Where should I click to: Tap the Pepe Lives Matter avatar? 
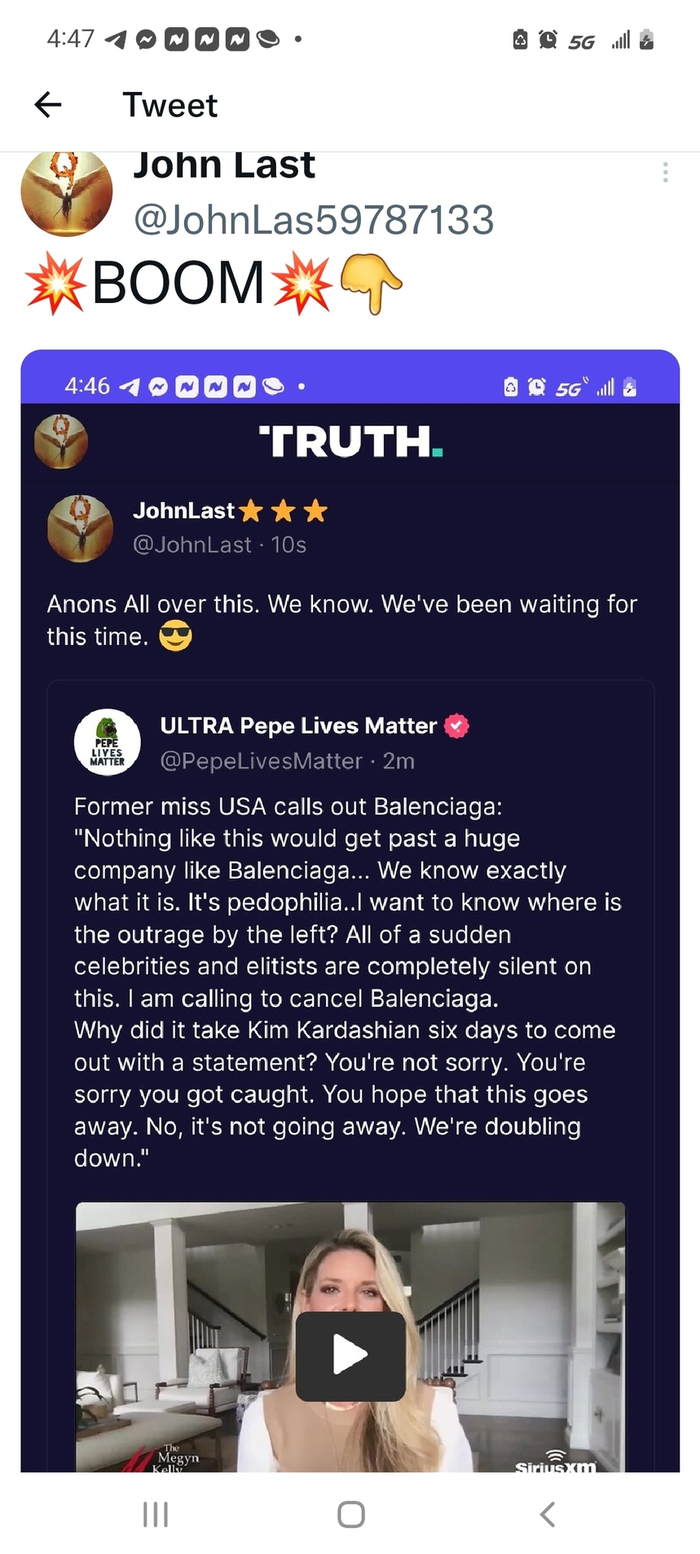pyautogui.click(x=107, y=741)
